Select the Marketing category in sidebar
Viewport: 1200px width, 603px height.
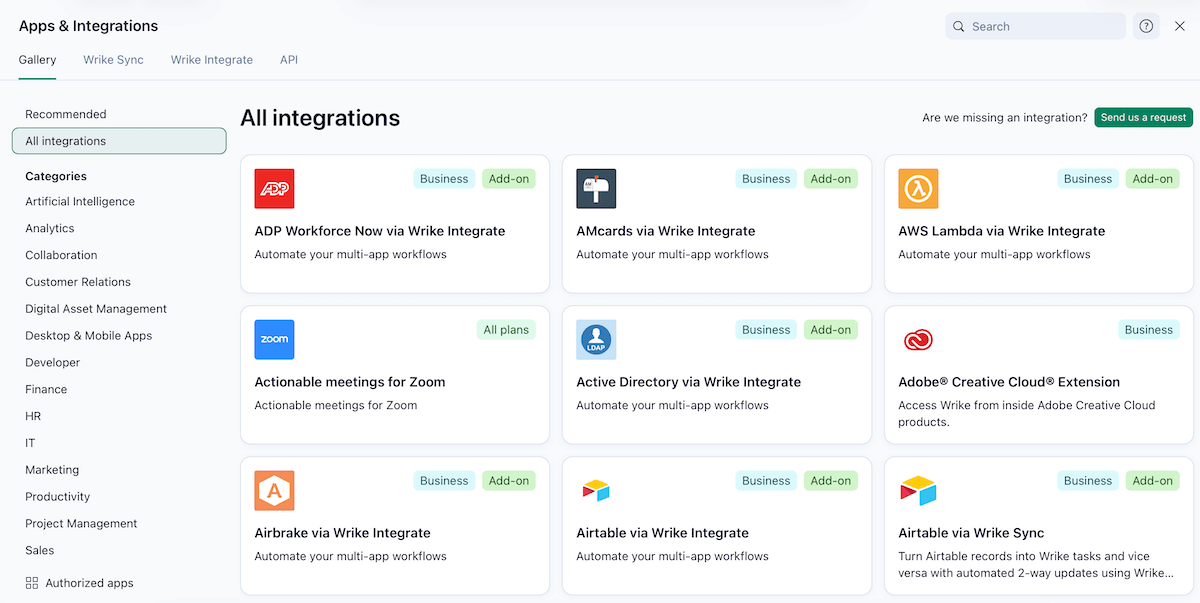click(x=52, y=469)
